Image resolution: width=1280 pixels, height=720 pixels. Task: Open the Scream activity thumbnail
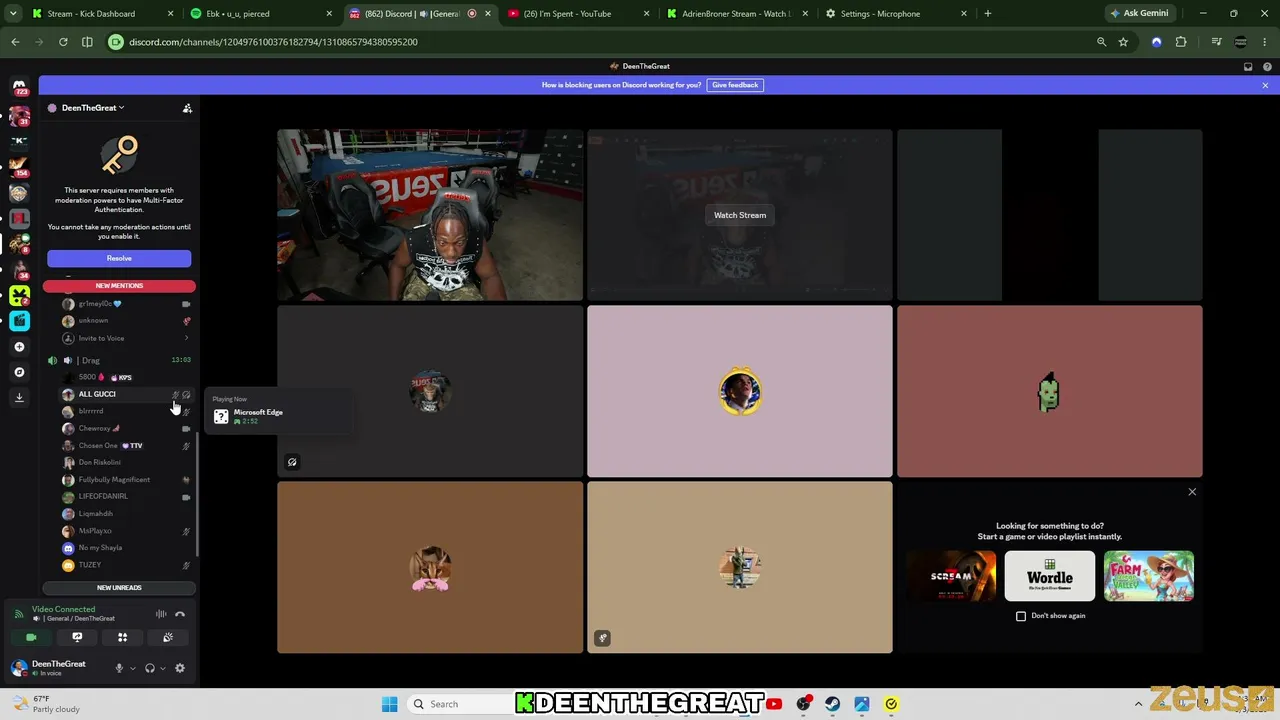pos(951,576)
